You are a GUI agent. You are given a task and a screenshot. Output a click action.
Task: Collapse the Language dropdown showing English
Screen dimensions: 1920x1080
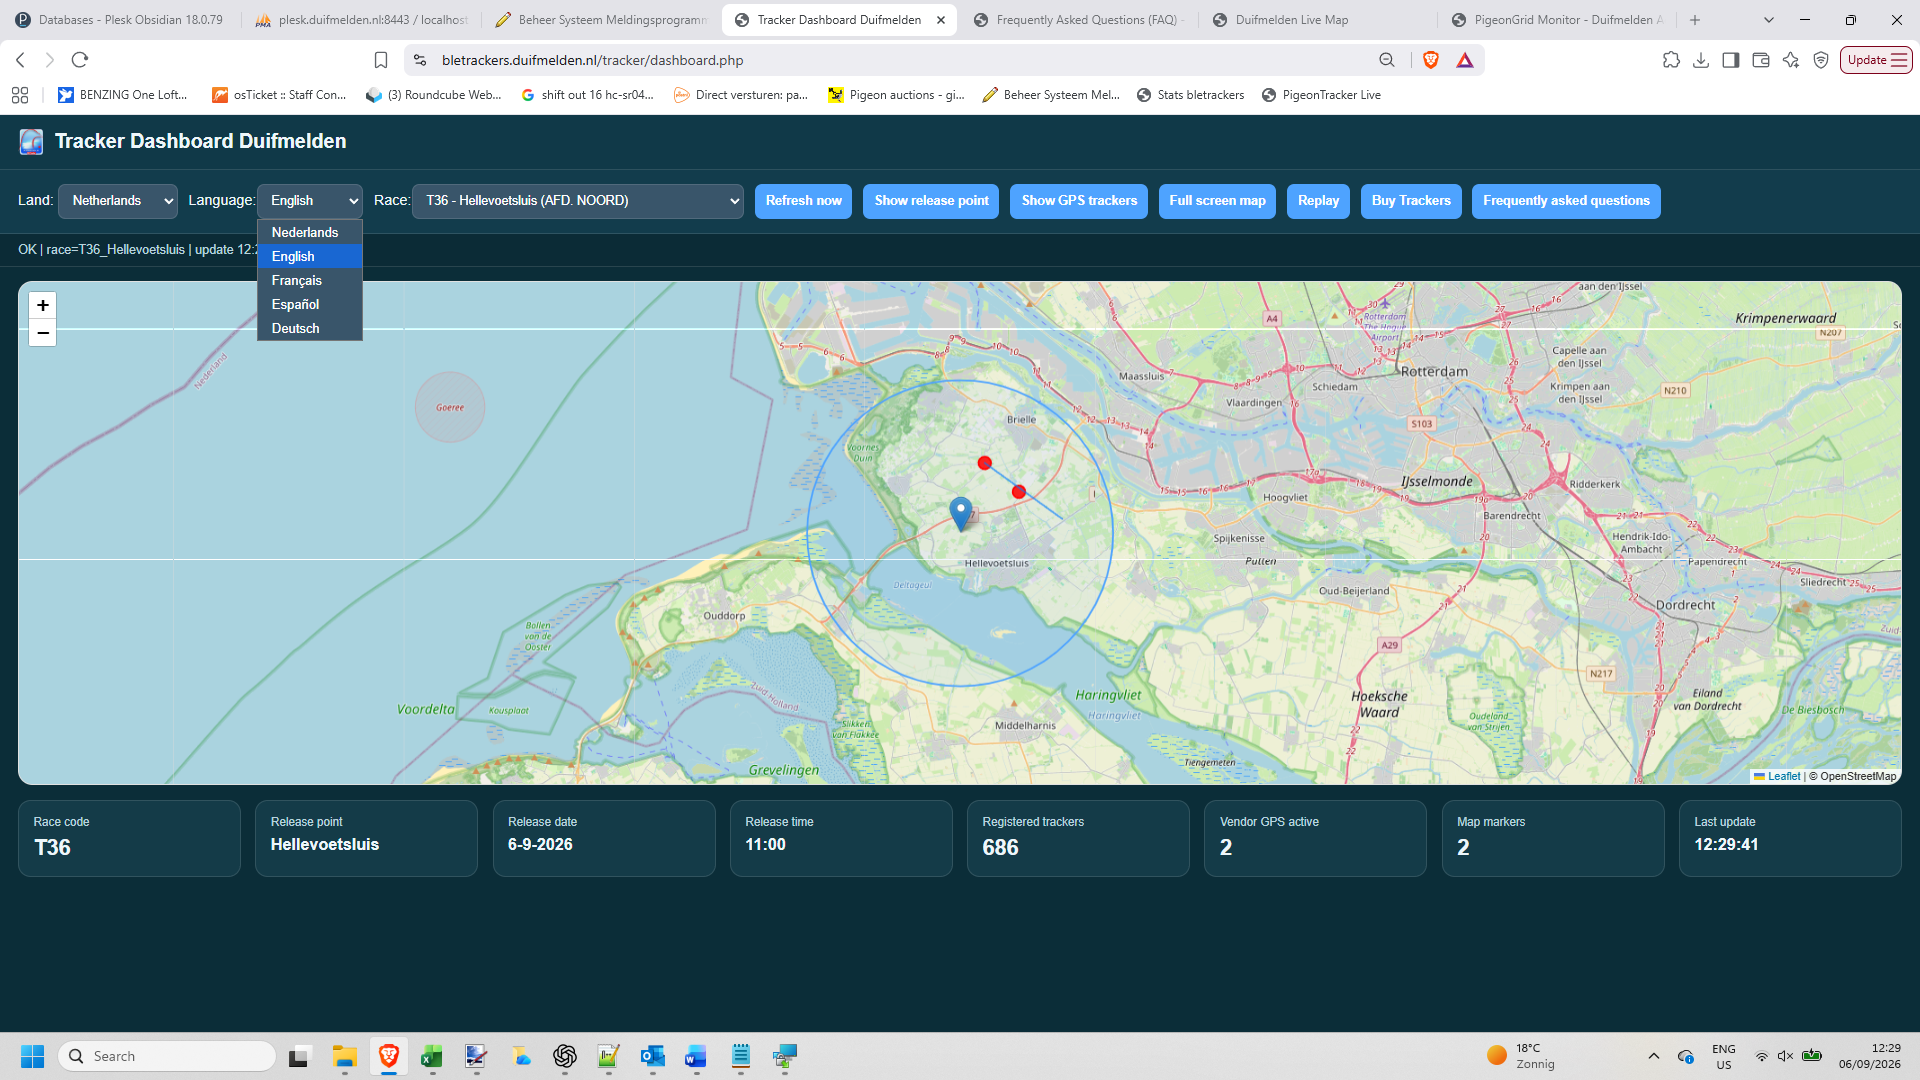pos(310,201)
